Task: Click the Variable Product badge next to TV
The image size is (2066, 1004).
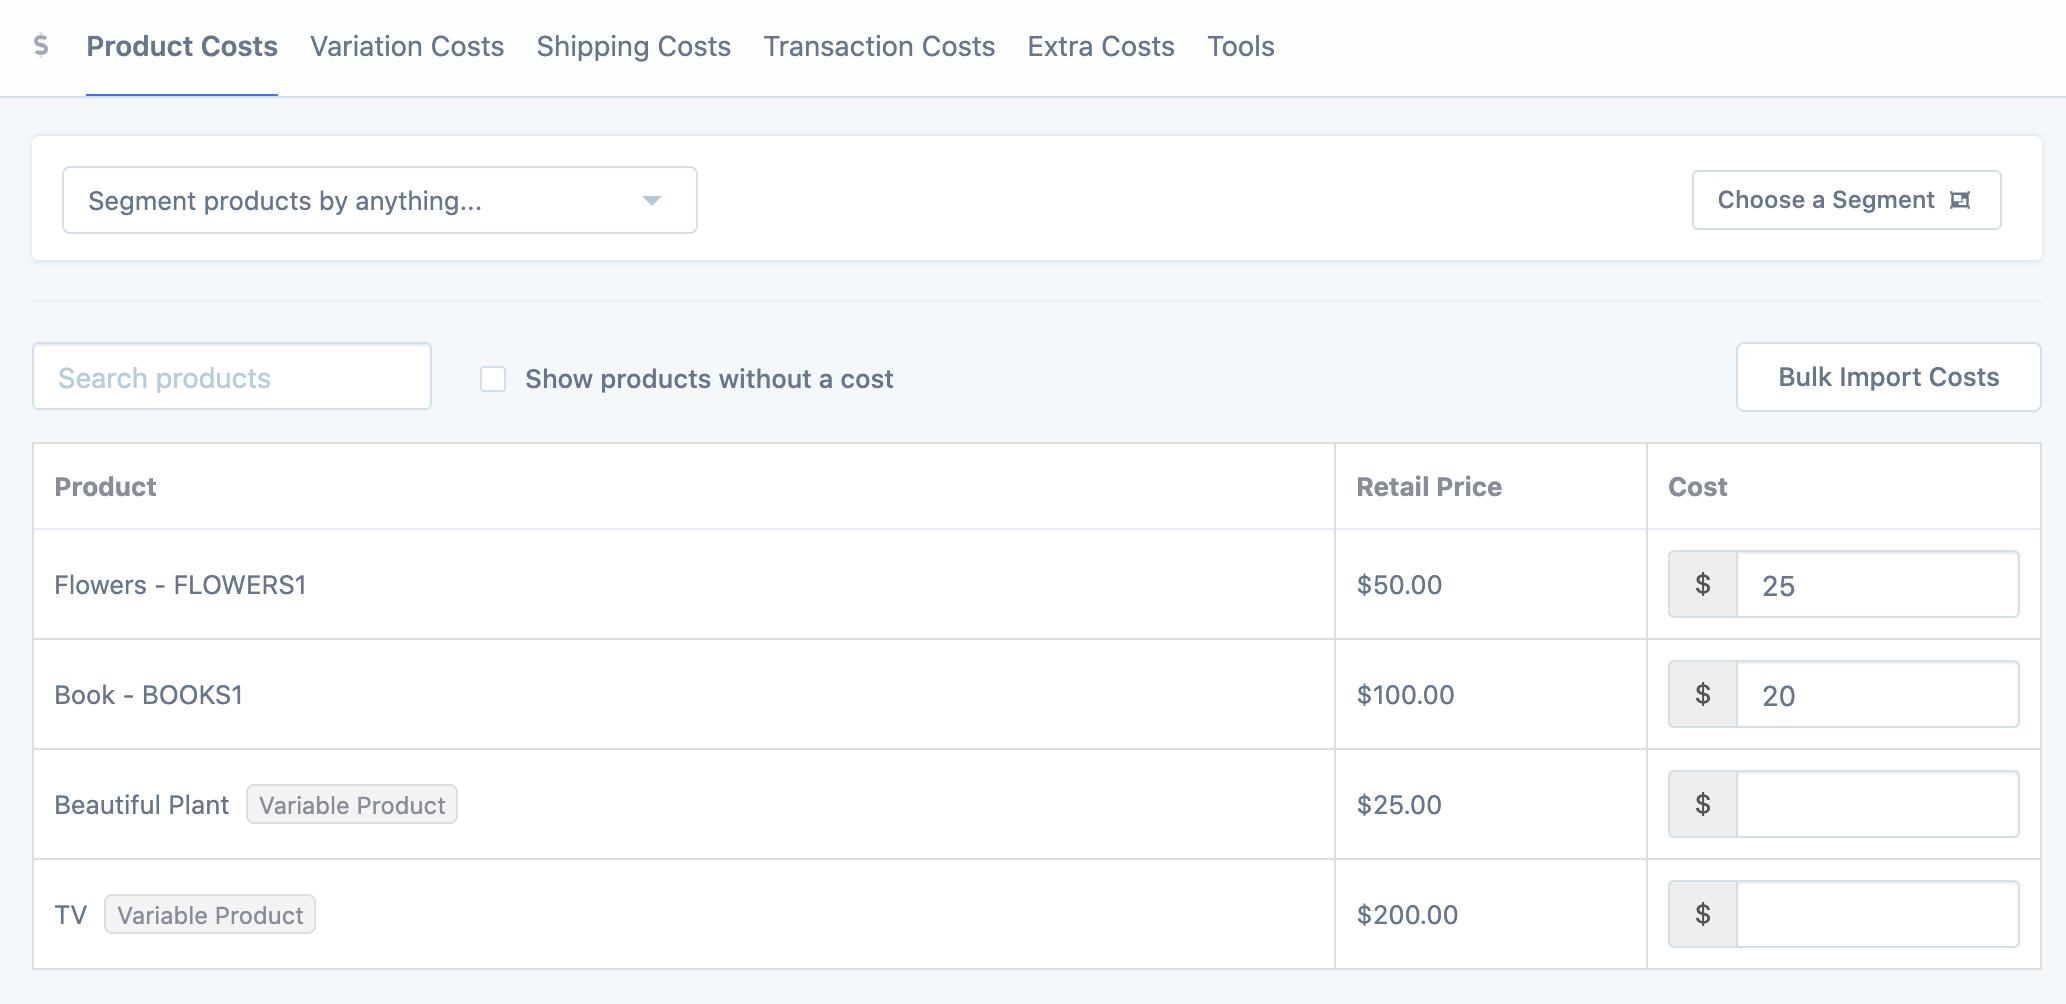Action: (210, 915)
